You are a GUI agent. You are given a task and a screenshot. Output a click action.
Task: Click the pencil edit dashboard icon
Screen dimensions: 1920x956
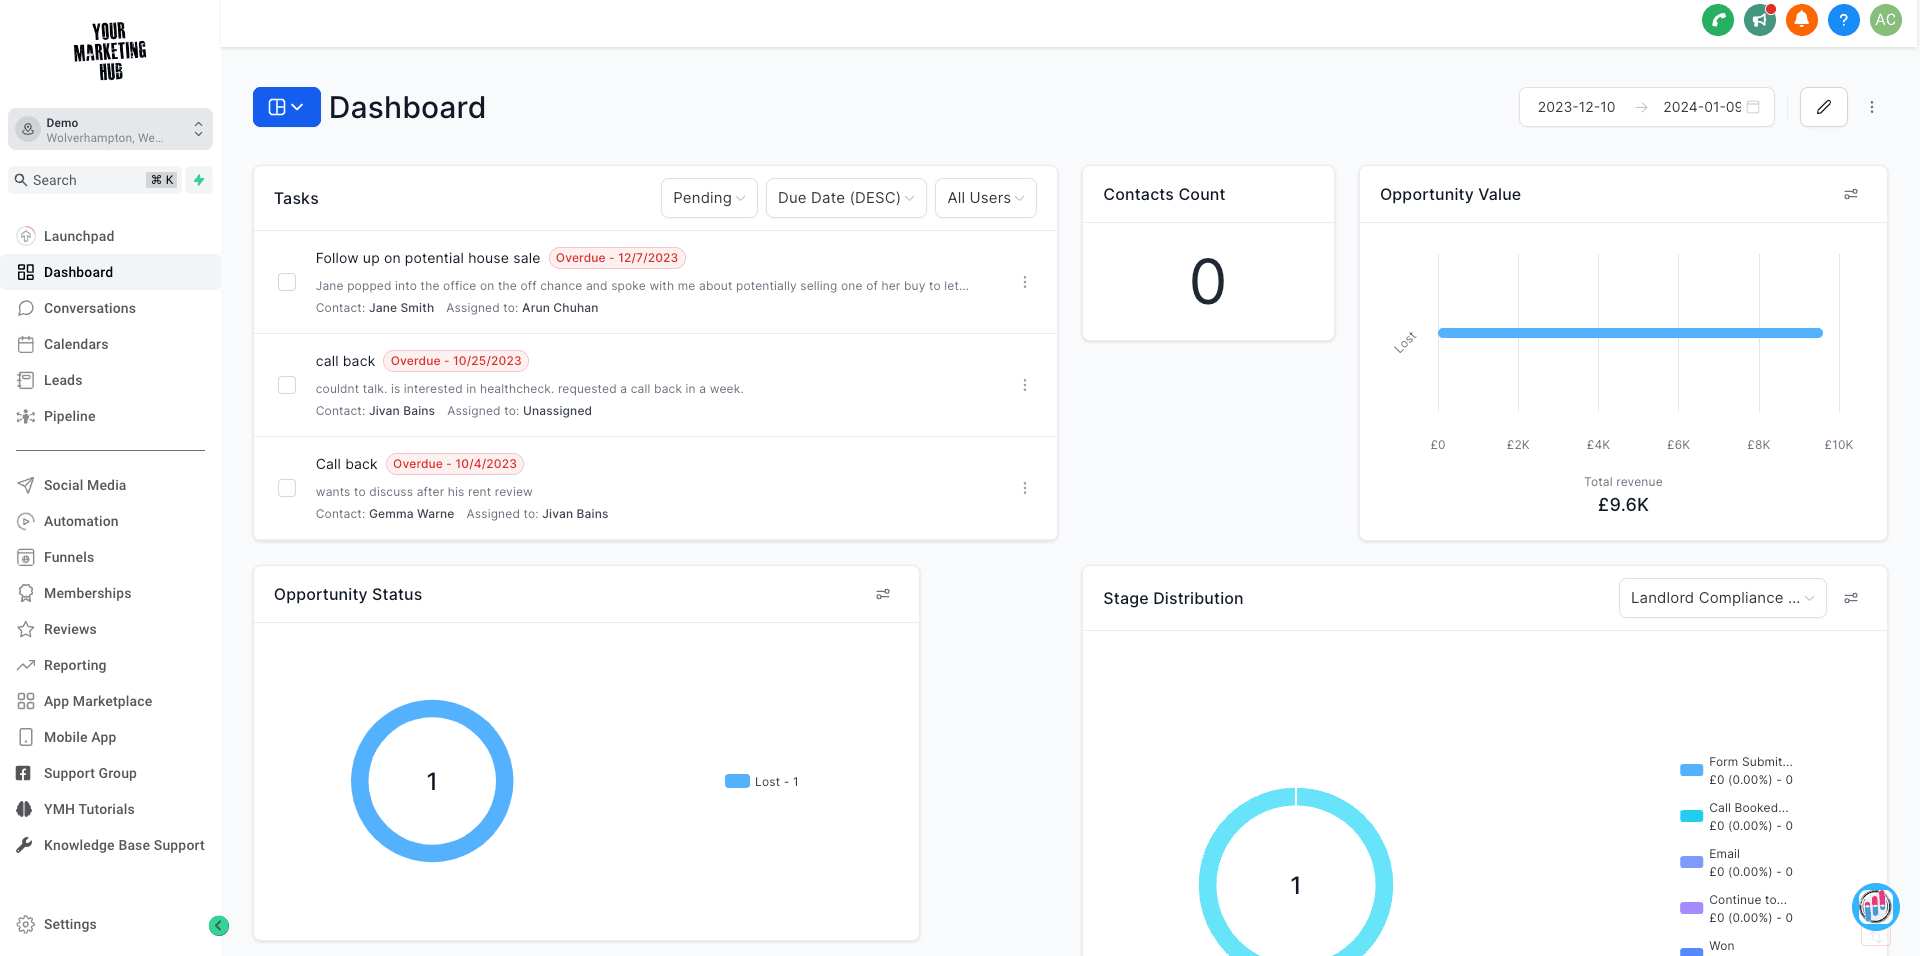[1823, 107]
